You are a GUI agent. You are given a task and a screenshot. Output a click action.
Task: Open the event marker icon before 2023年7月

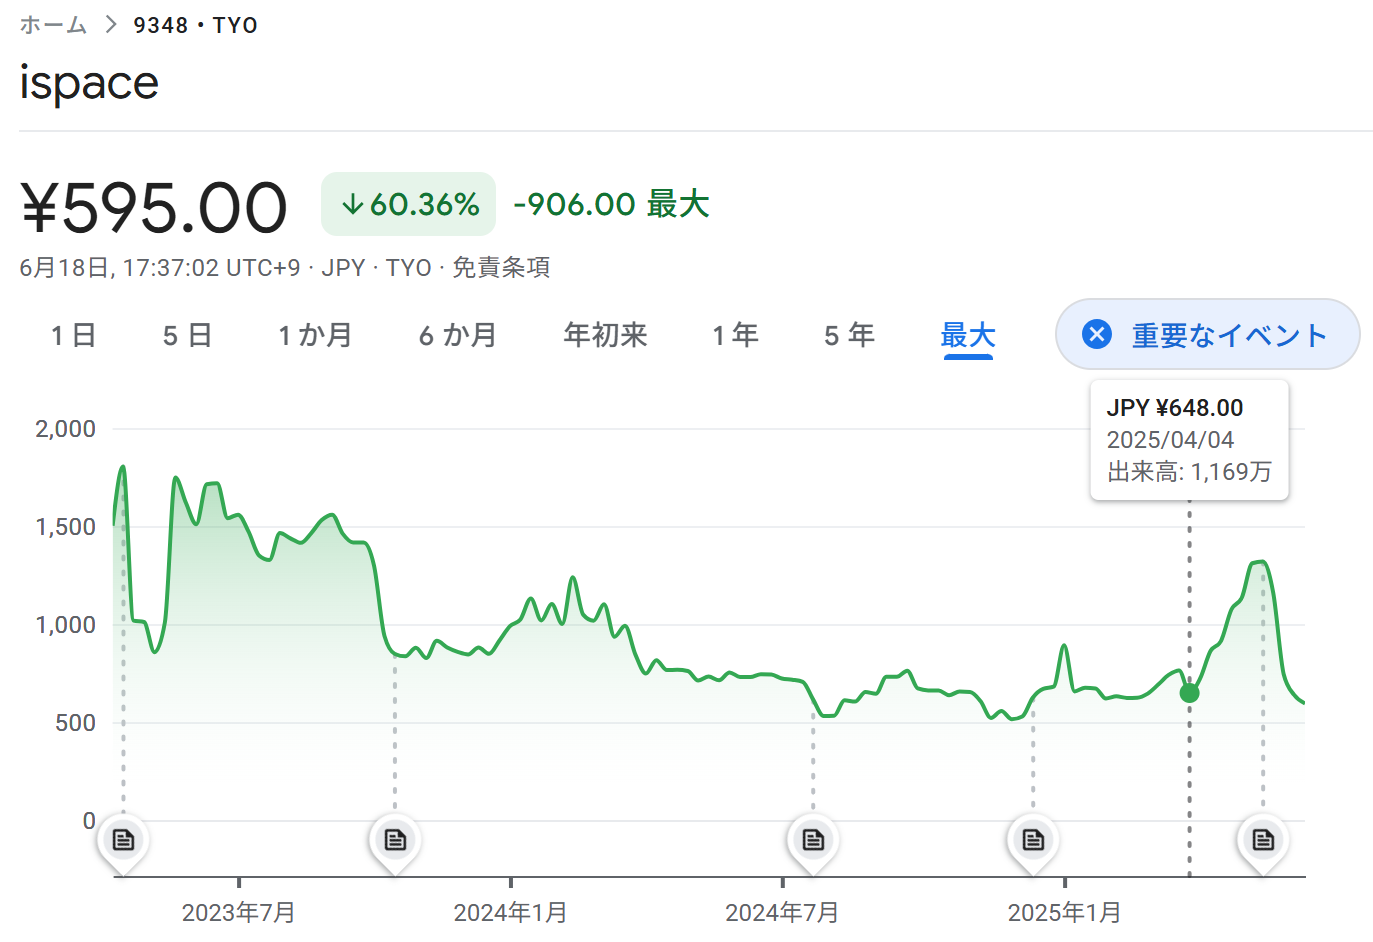(x=123, y=840)
